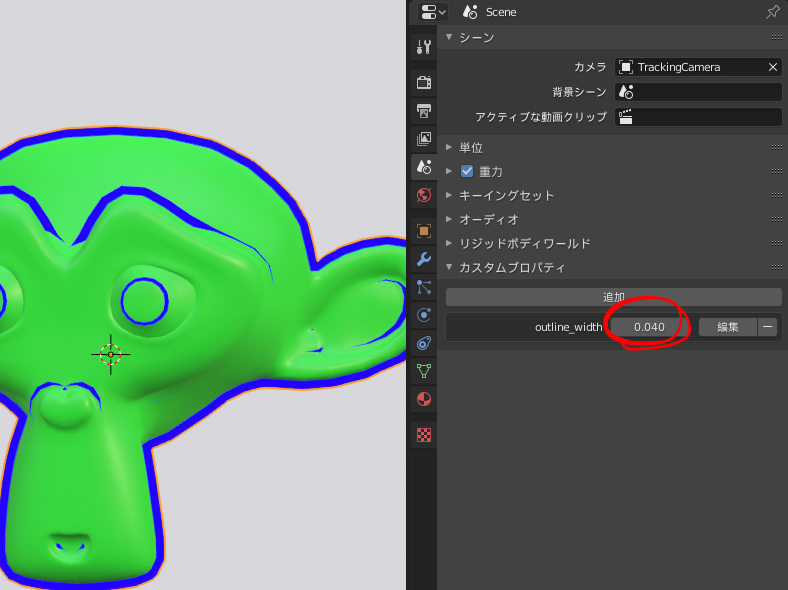Open the Object properties tab

tap(424, 231)
